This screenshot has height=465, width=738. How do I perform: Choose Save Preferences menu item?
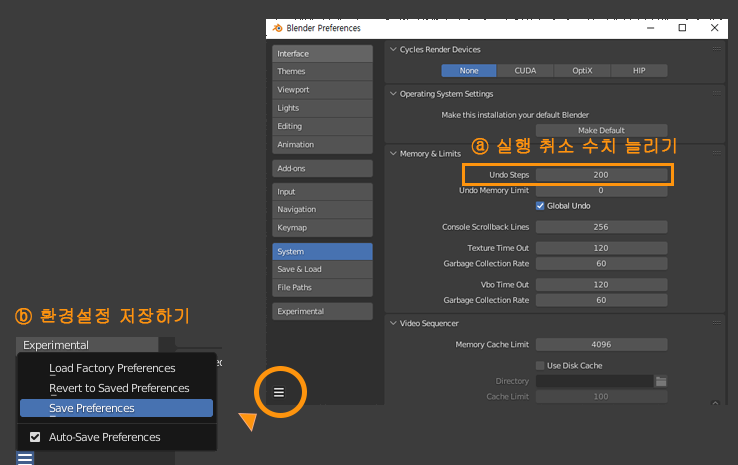coord(116,408)
